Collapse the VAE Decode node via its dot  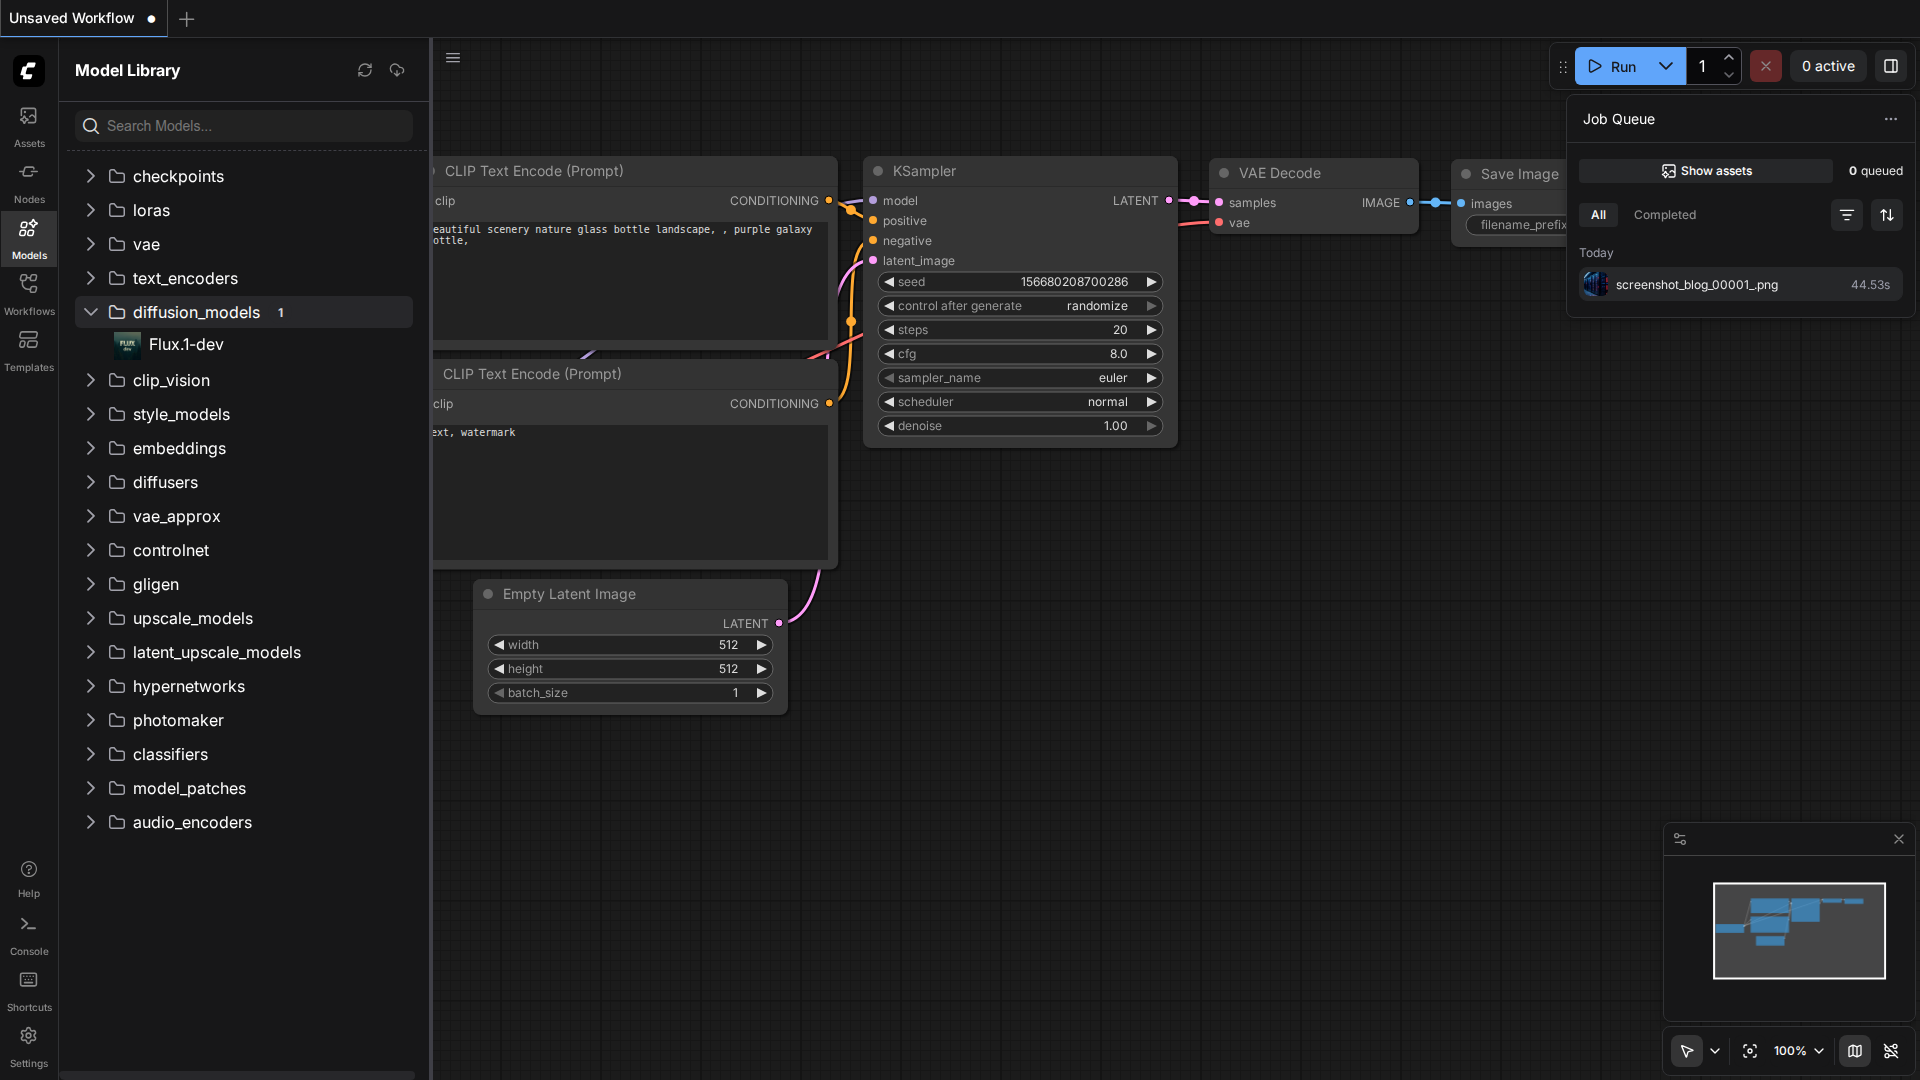(1224, 173)
